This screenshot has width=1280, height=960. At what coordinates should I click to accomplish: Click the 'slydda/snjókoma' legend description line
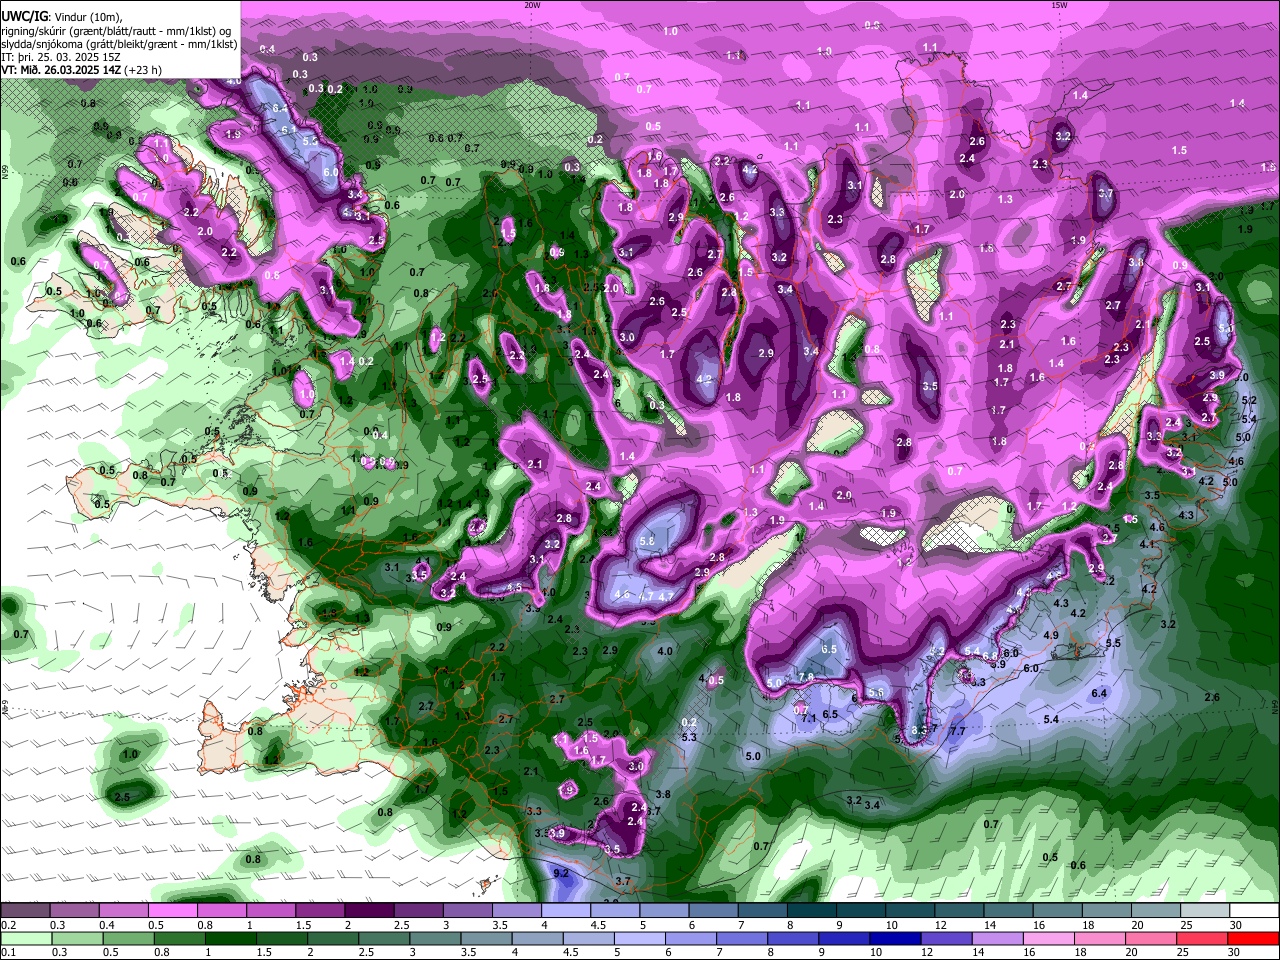119,44
